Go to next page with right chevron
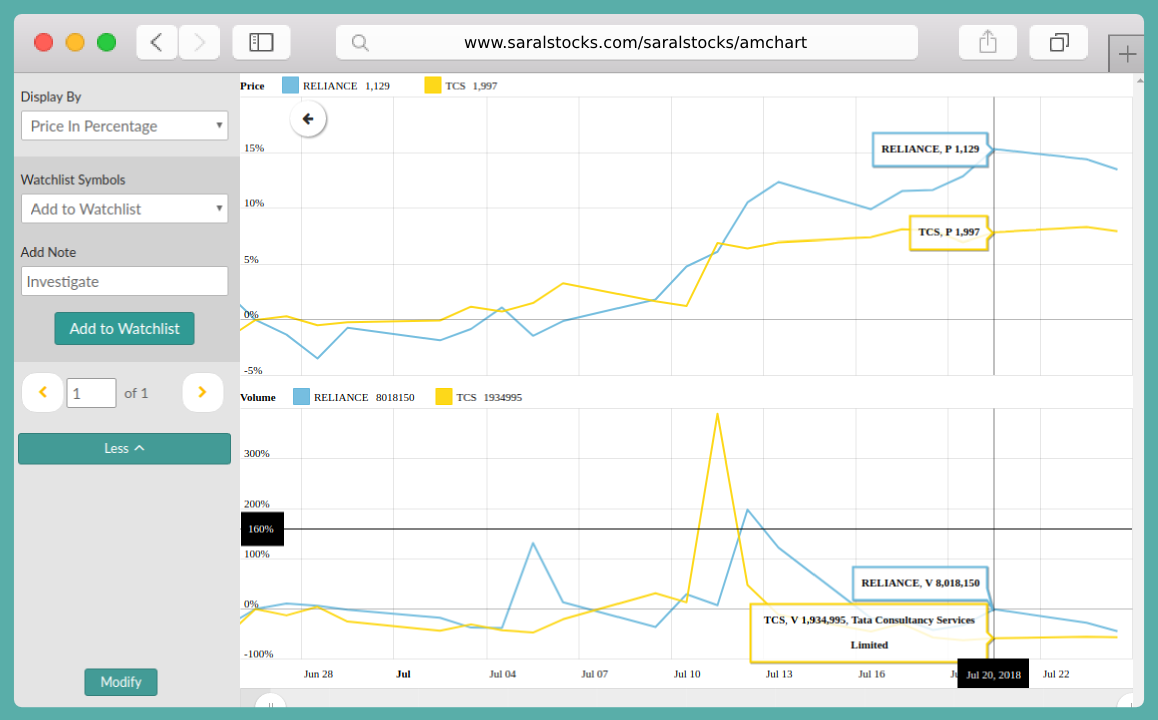The height and width of the screenshot is (720, 1158). coord(202,392)
